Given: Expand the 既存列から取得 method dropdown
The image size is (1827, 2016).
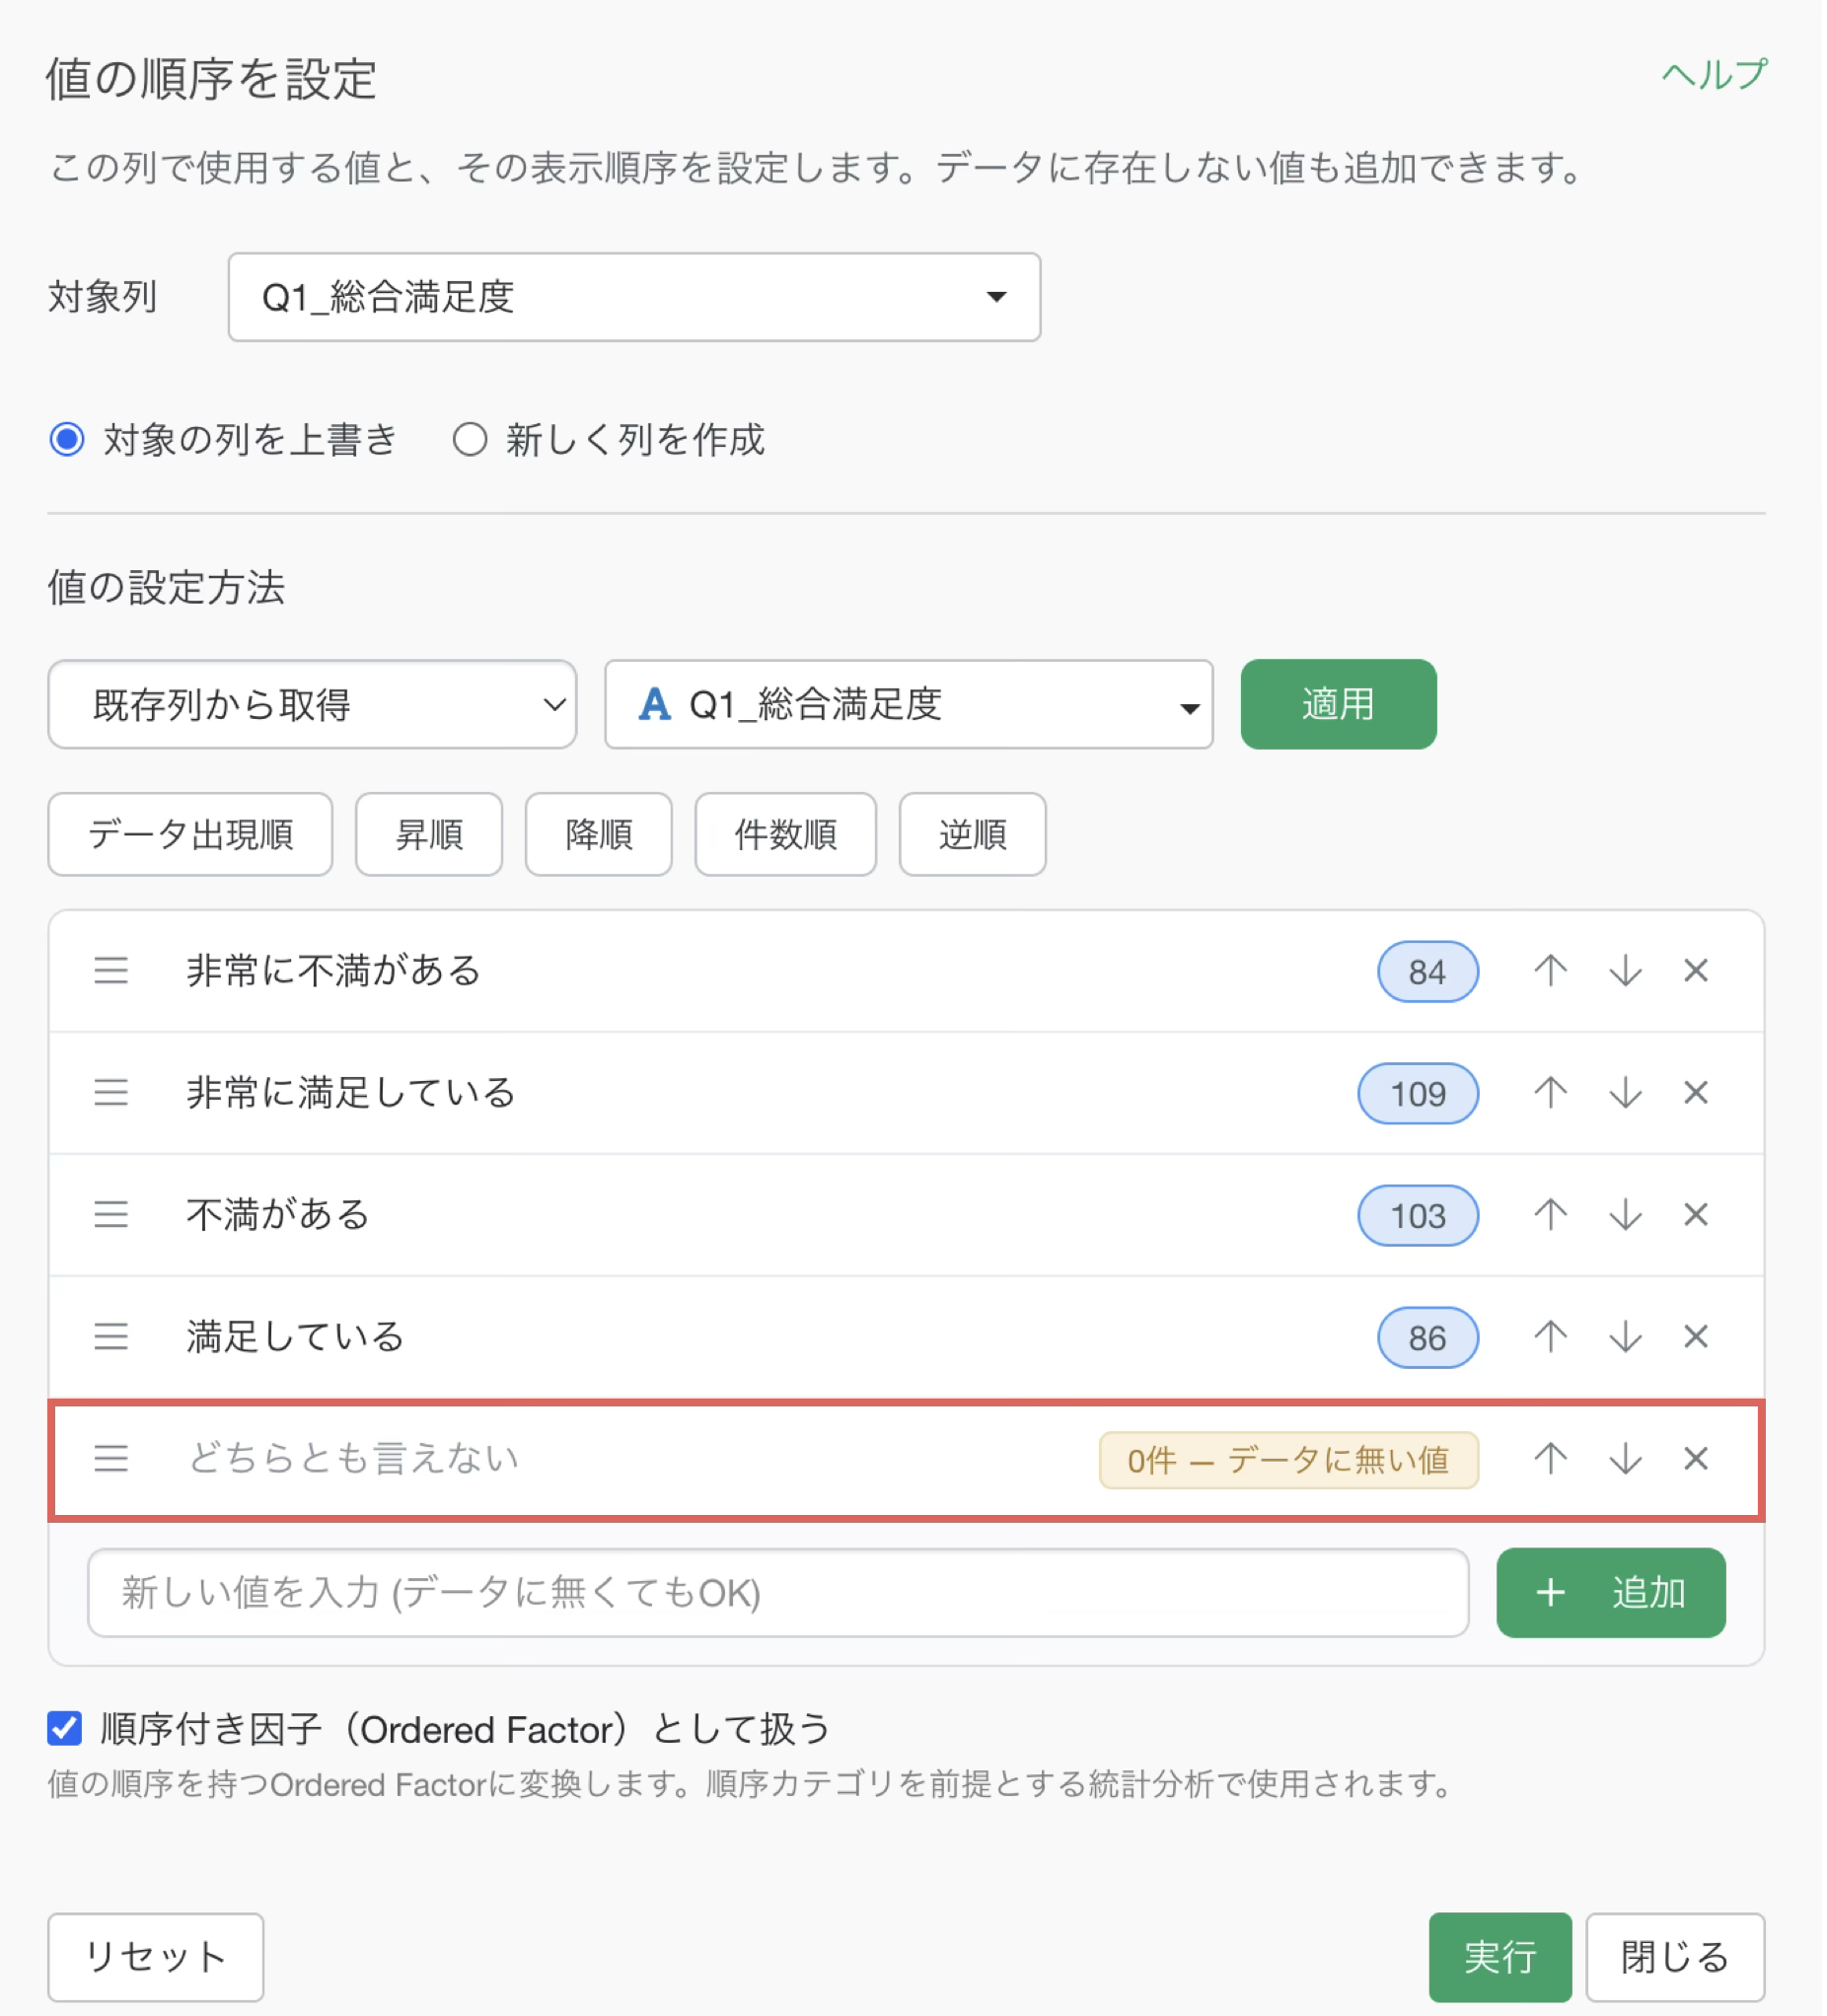Looking at the screenshot, I should [x=313, y=706].
